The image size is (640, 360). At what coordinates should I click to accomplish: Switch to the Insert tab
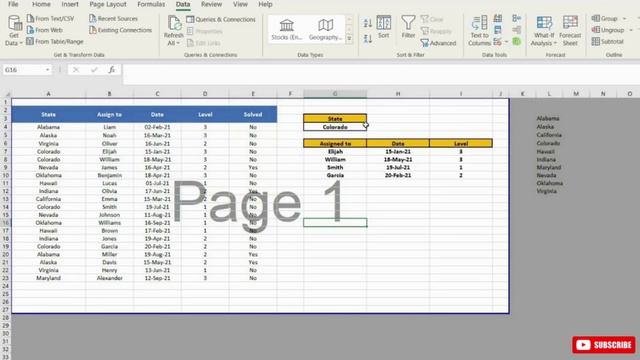click(x=70, y=4)
